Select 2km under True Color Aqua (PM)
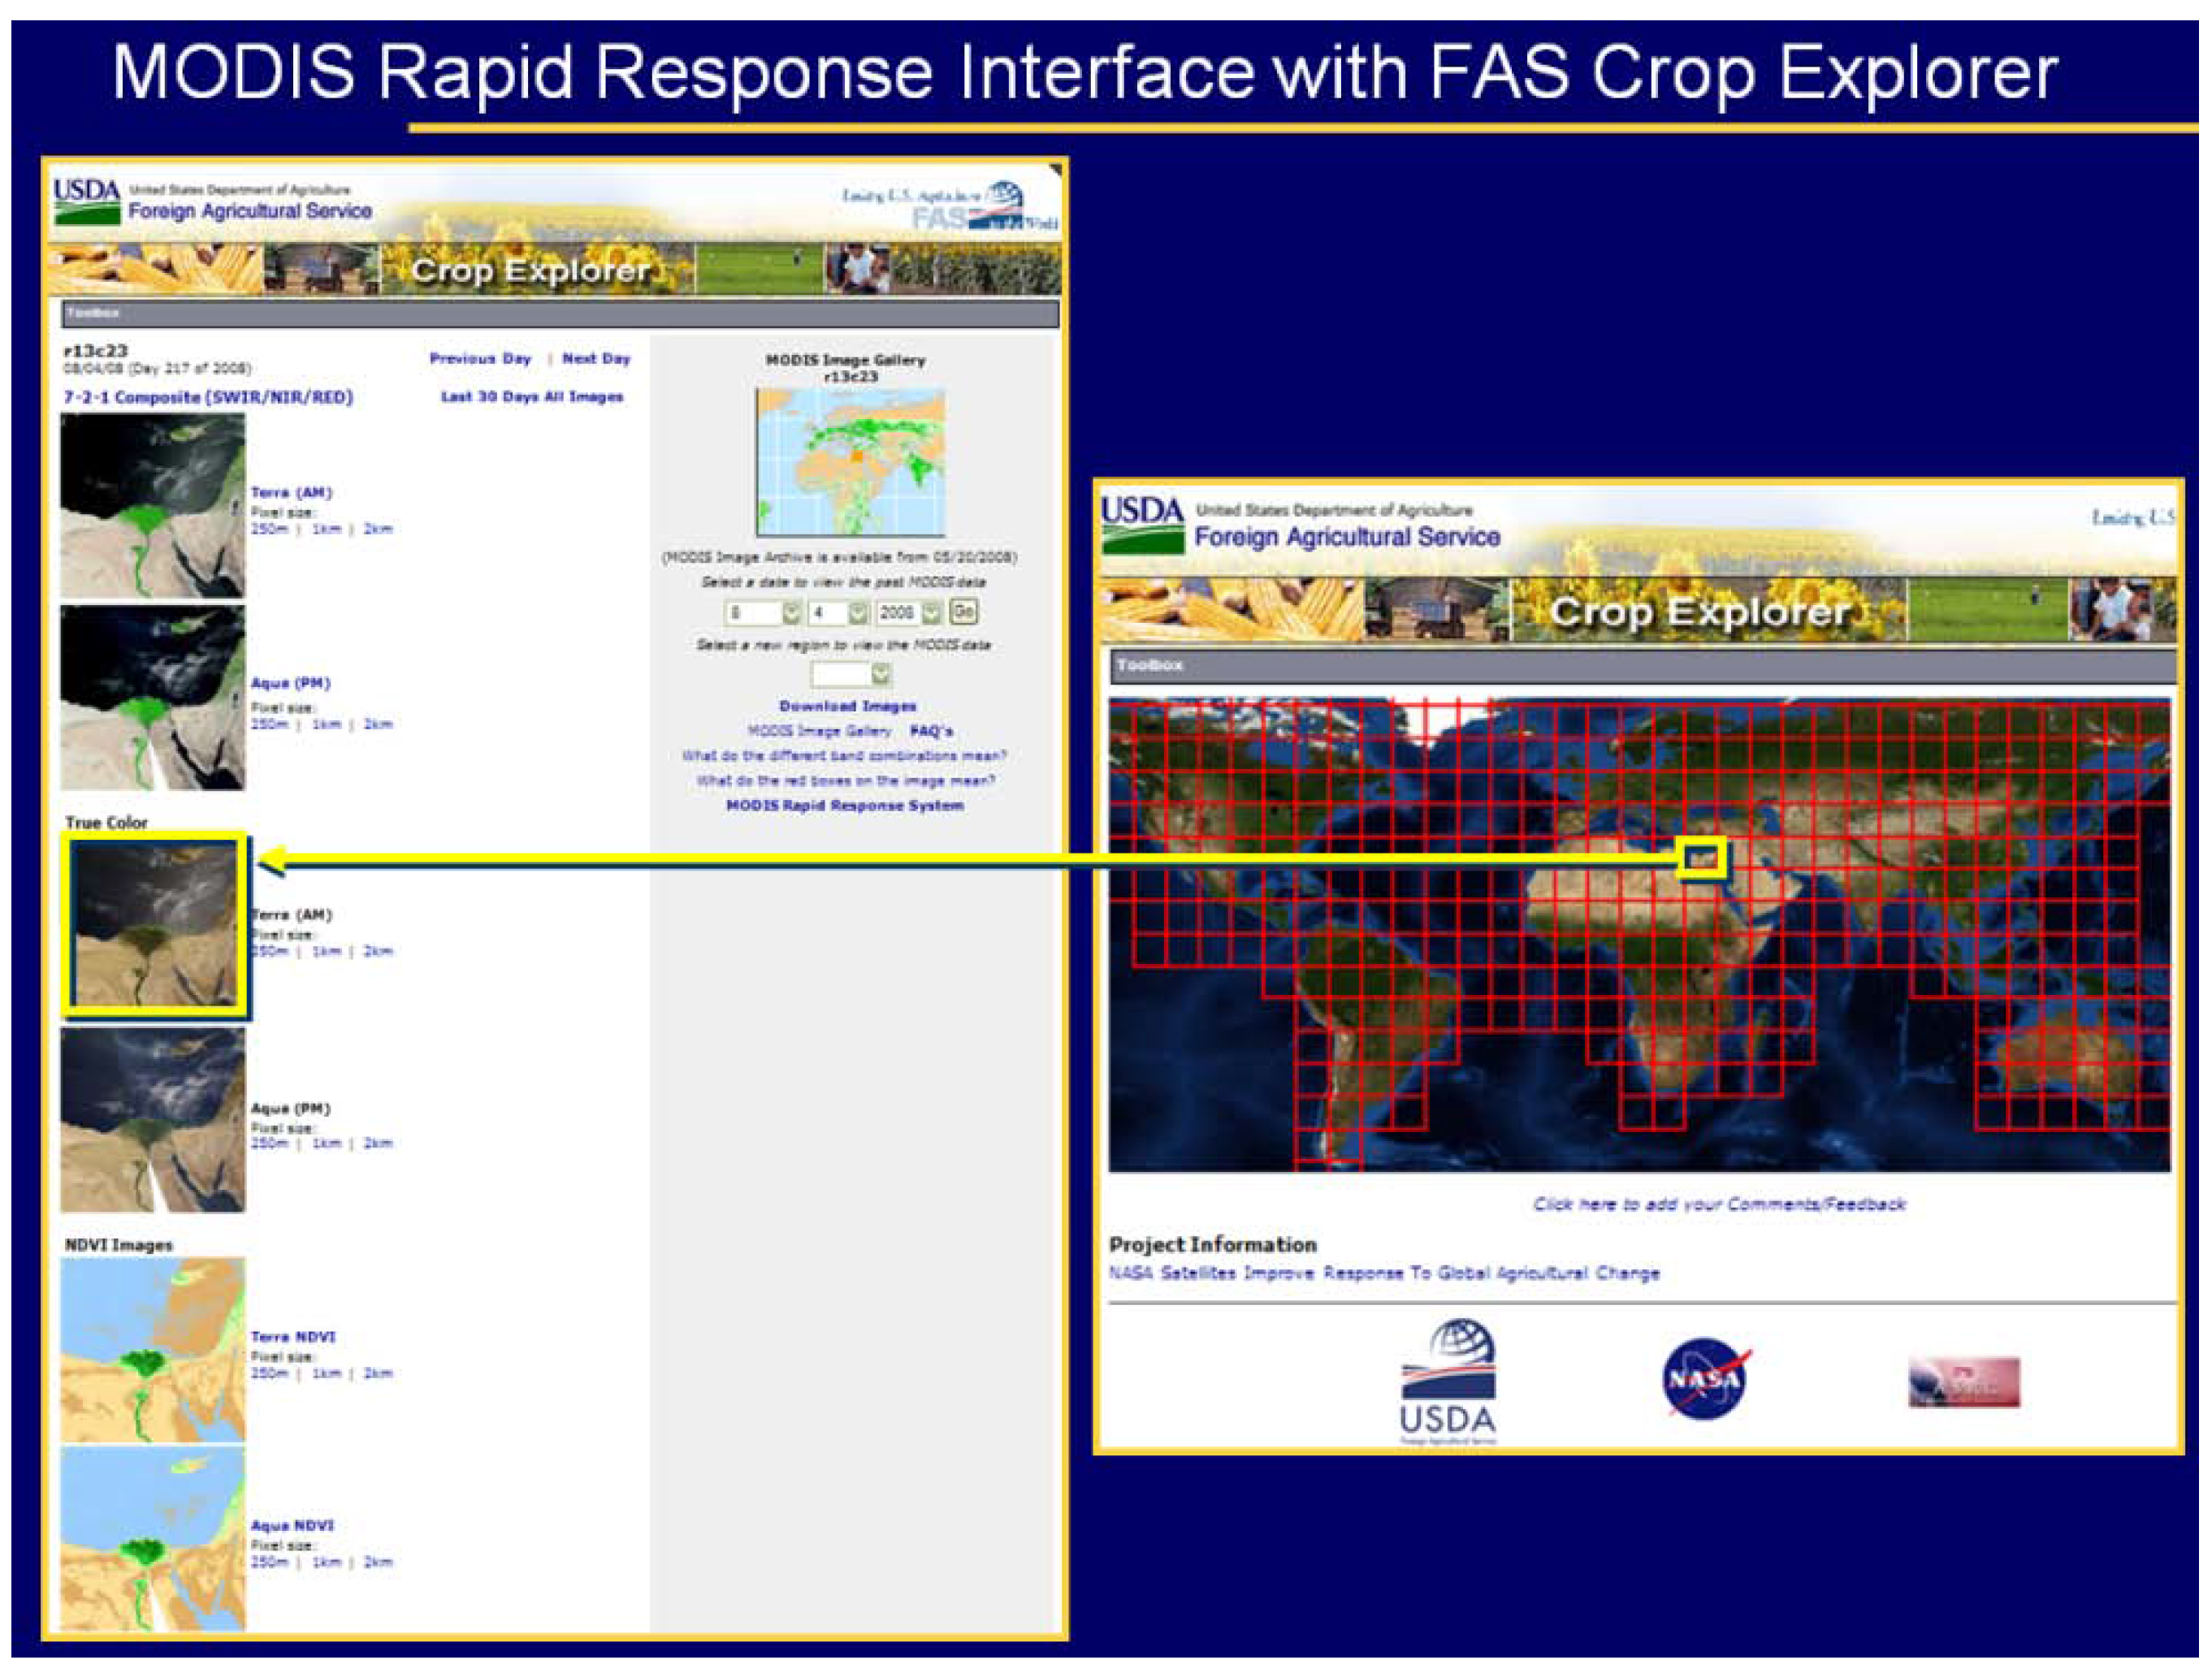Image resolution: width=2212 pixels, height=1673 pixels. click(378, 1143)
